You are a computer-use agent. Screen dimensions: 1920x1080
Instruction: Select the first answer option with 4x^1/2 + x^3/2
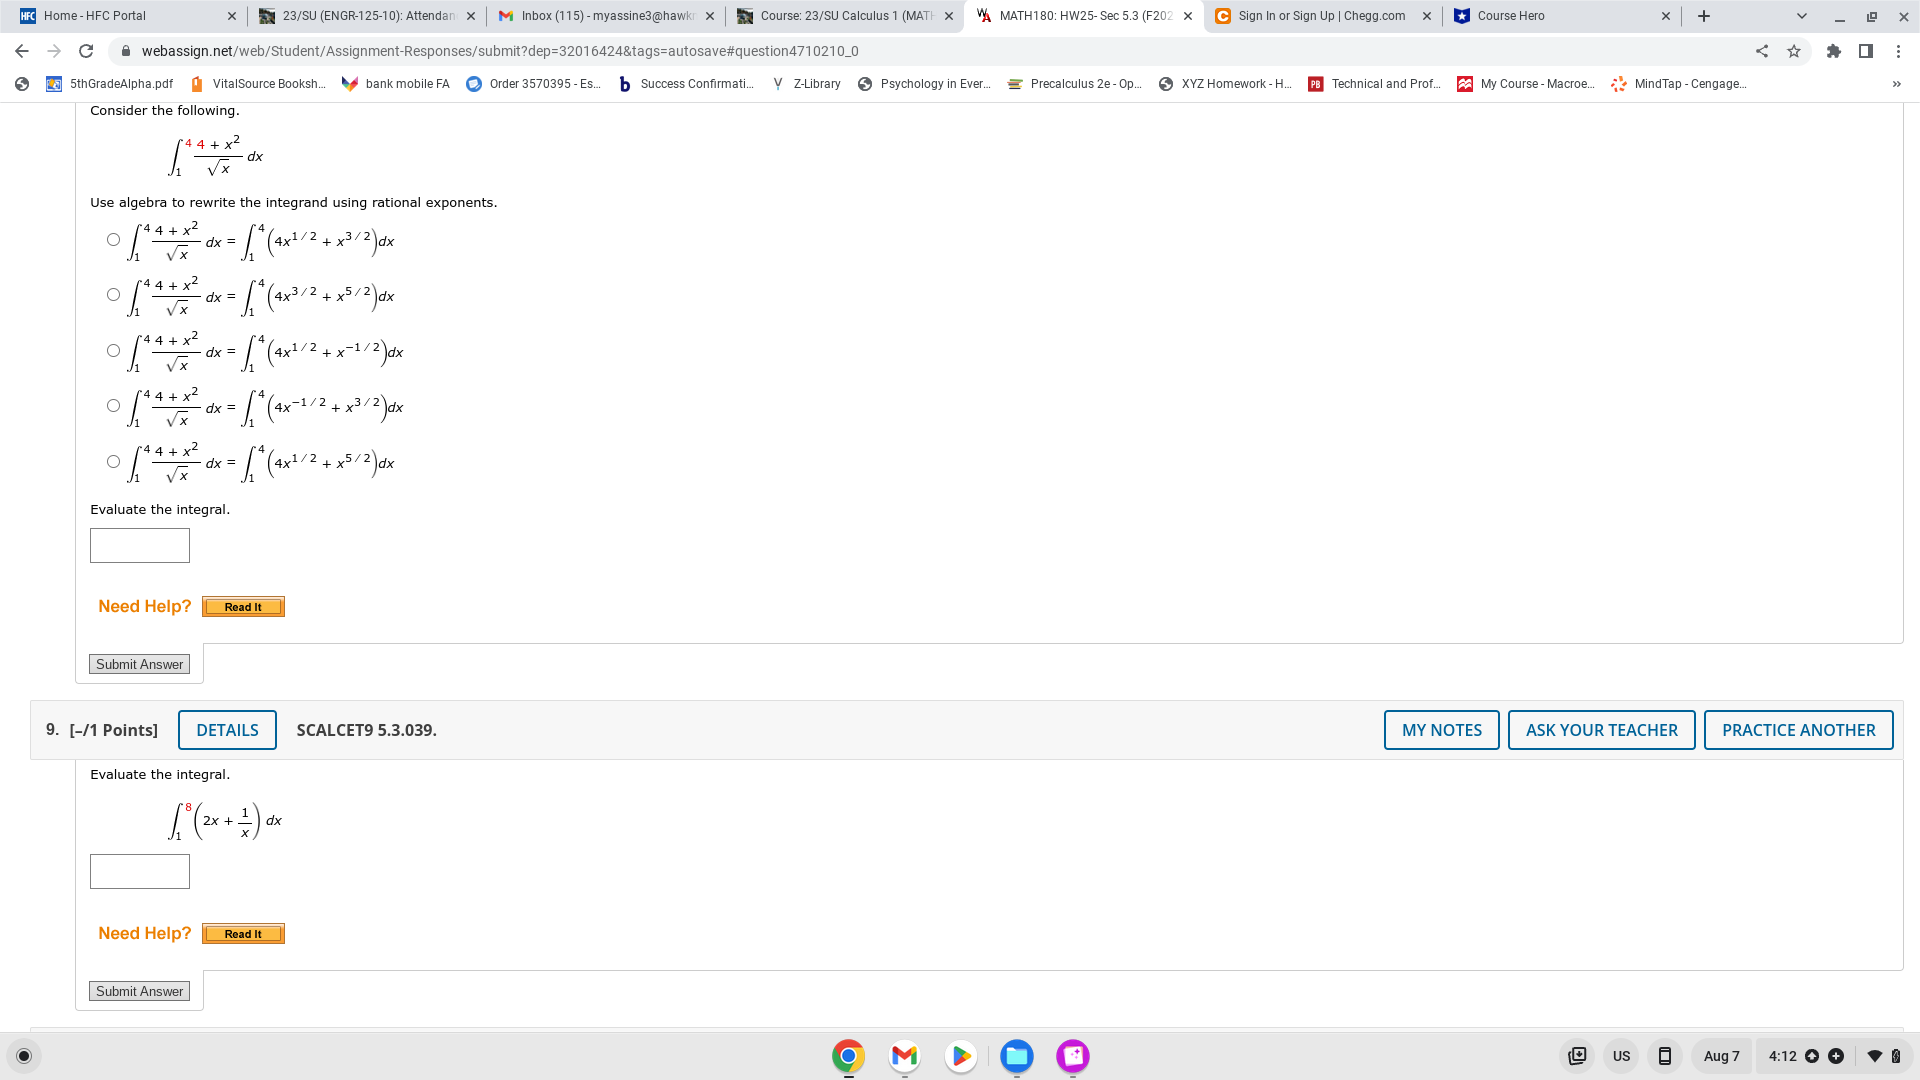pos(113,239)
